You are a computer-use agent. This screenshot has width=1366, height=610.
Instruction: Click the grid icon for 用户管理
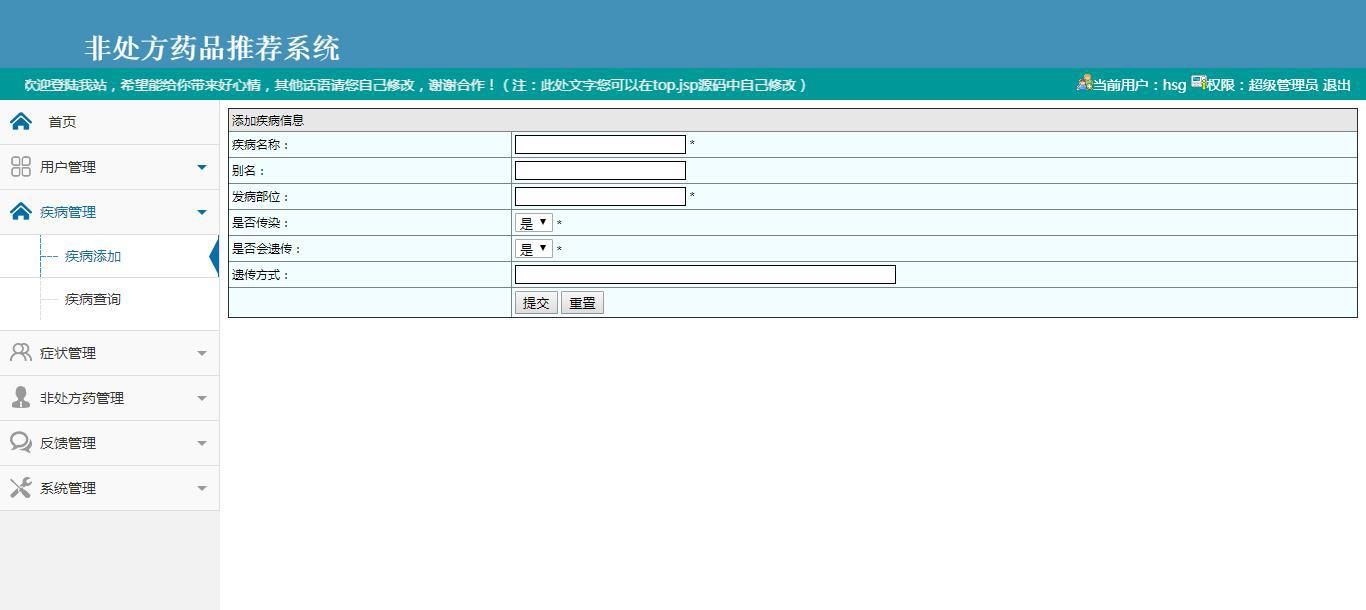point(20,167)
